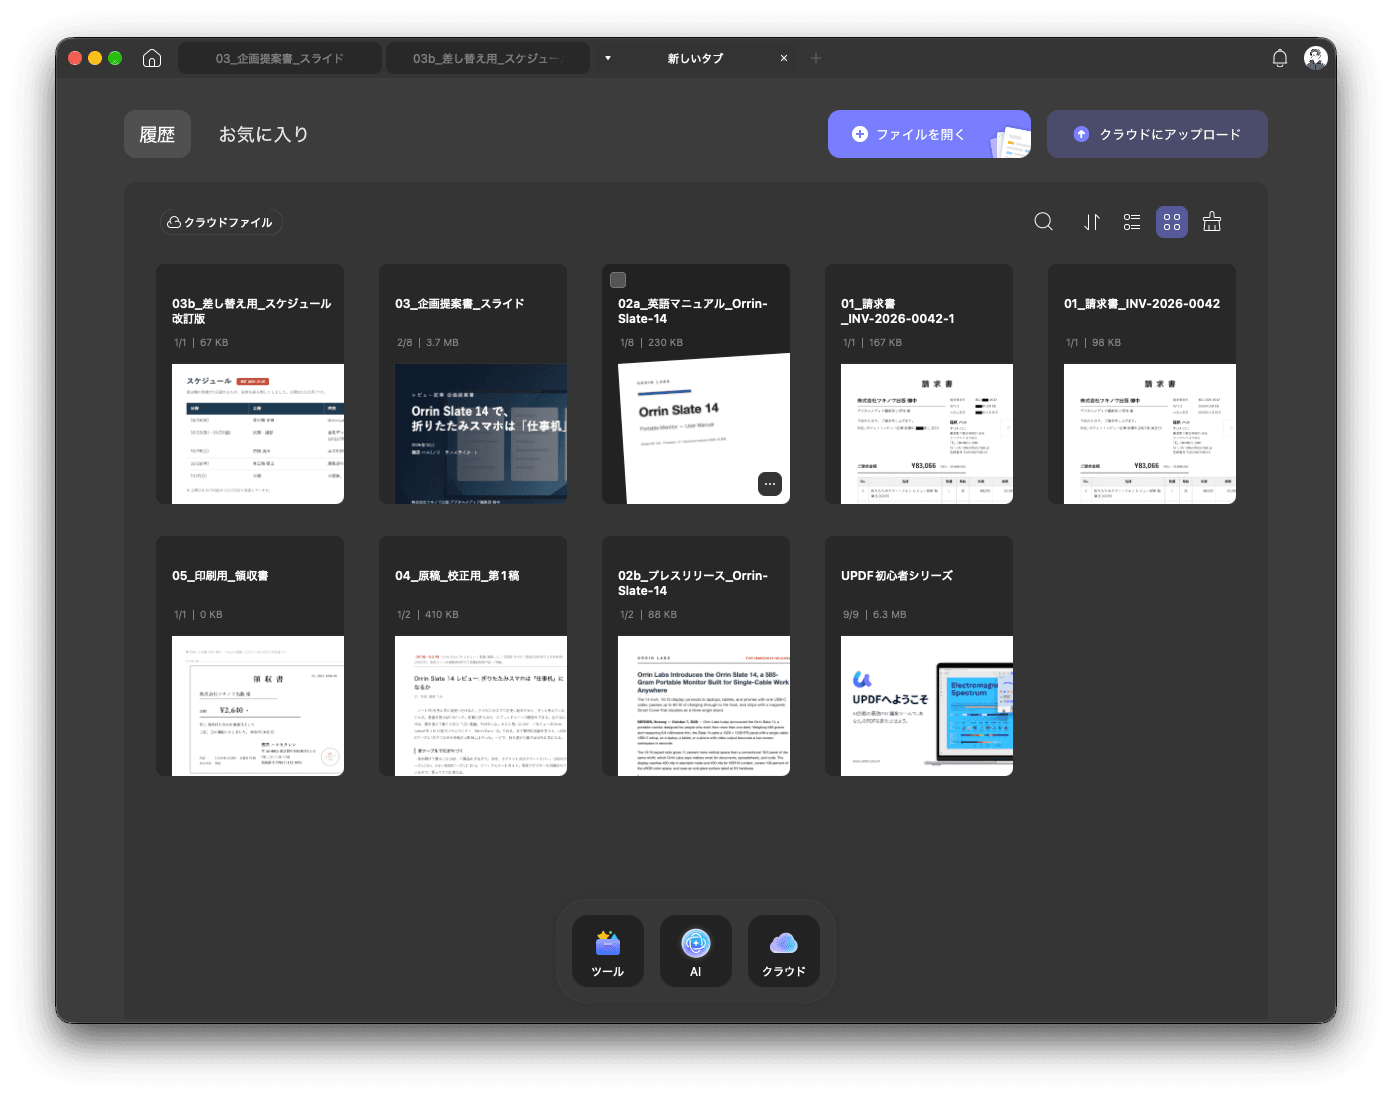Switch to list view
This screenshot has height=1097, width=1392.
[x=1132, y=222]
